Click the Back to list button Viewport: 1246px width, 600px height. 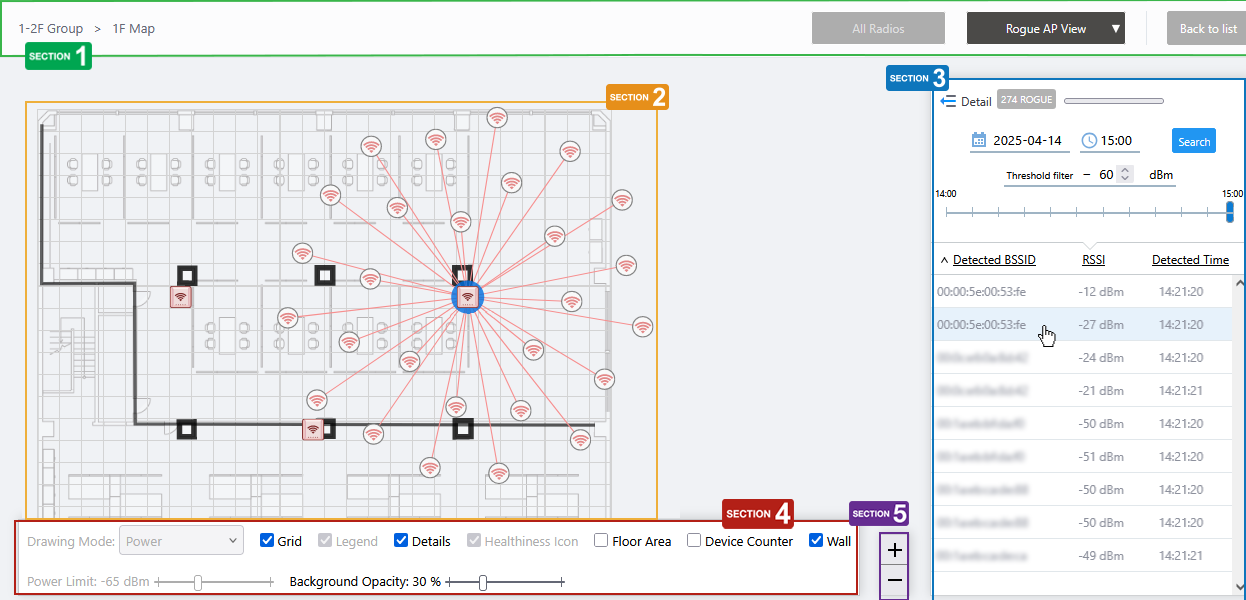pos(1207,29)
